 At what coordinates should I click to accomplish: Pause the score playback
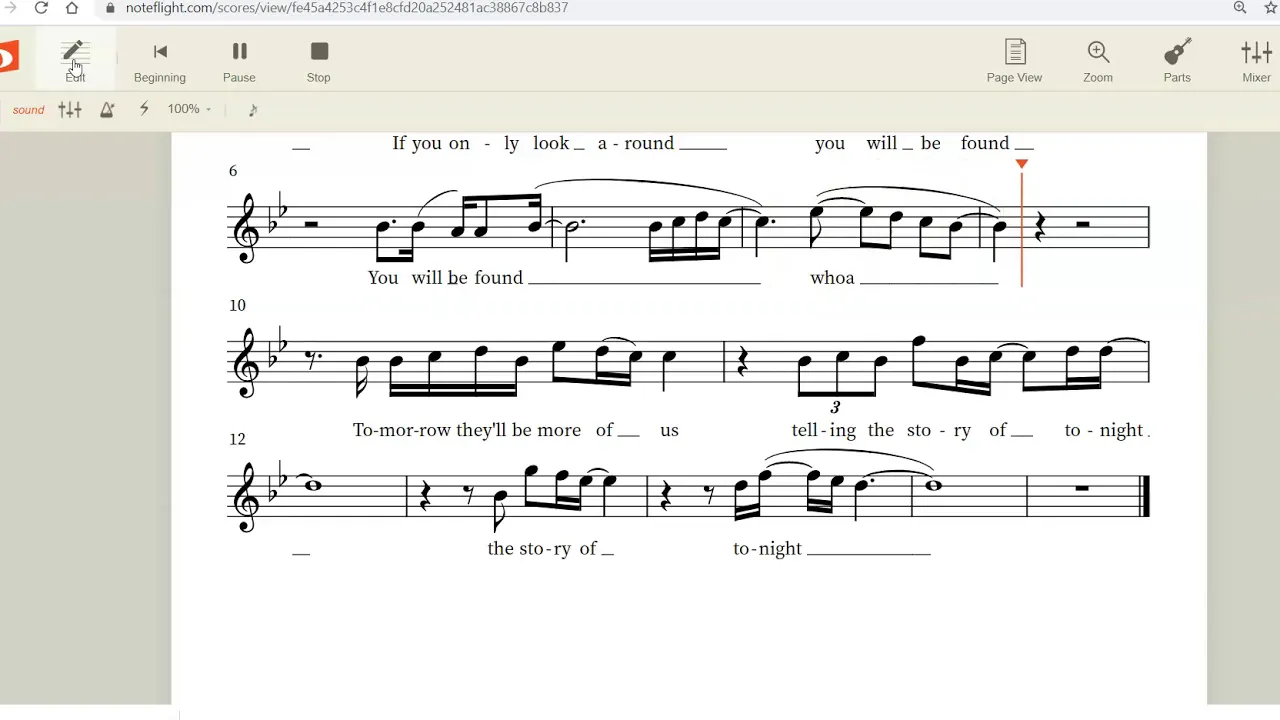239,61
